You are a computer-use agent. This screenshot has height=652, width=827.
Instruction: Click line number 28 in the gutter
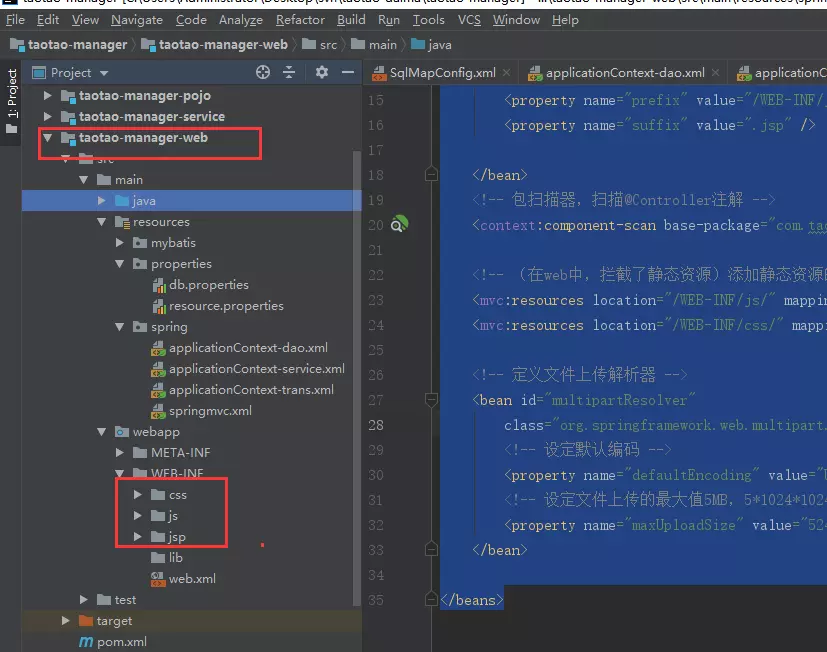[376, 425]
